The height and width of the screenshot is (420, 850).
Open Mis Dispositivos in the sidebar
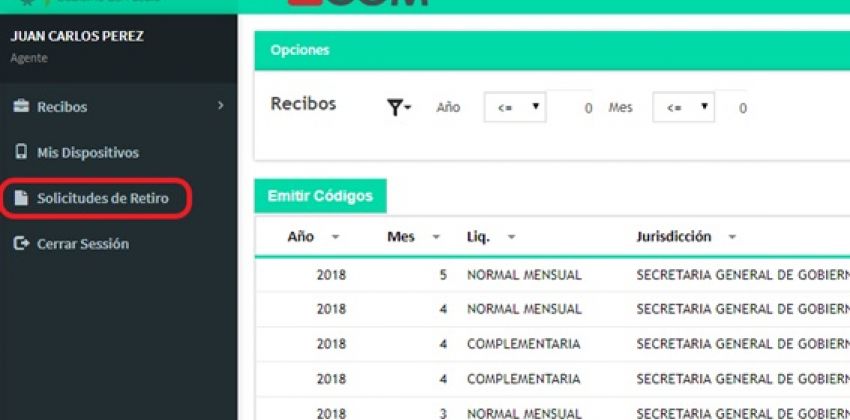point(87,153)
